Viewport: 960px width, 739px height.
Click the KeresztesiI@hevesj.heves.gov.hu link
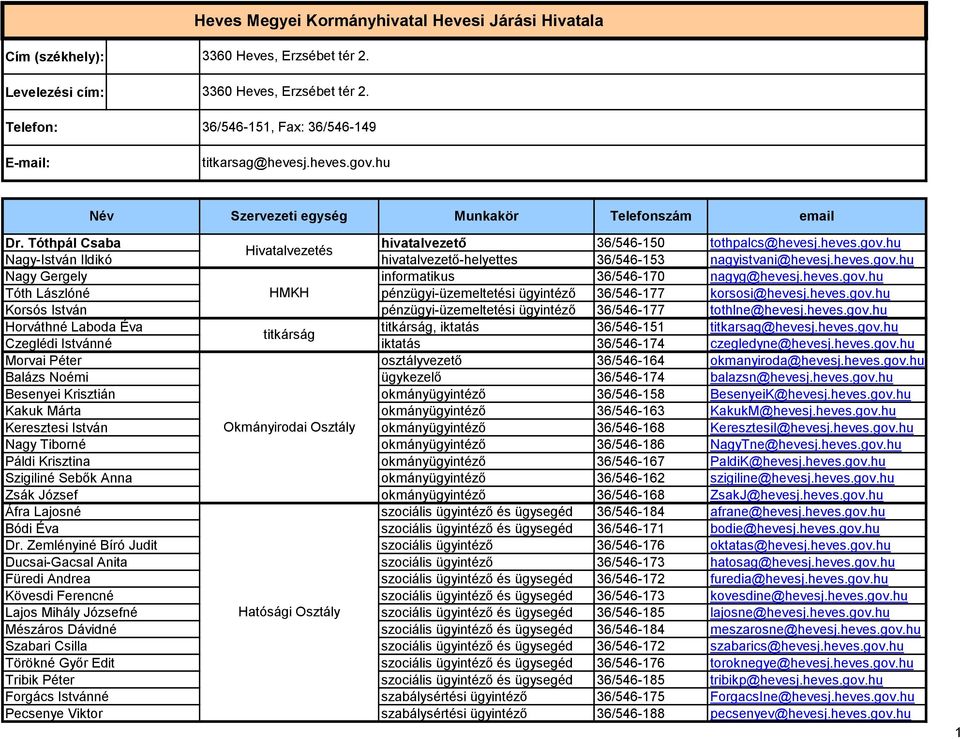(812, 428)
